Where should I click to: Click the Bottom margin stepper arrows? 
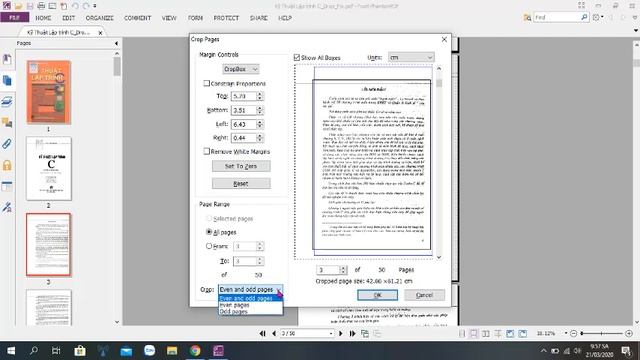260,110
